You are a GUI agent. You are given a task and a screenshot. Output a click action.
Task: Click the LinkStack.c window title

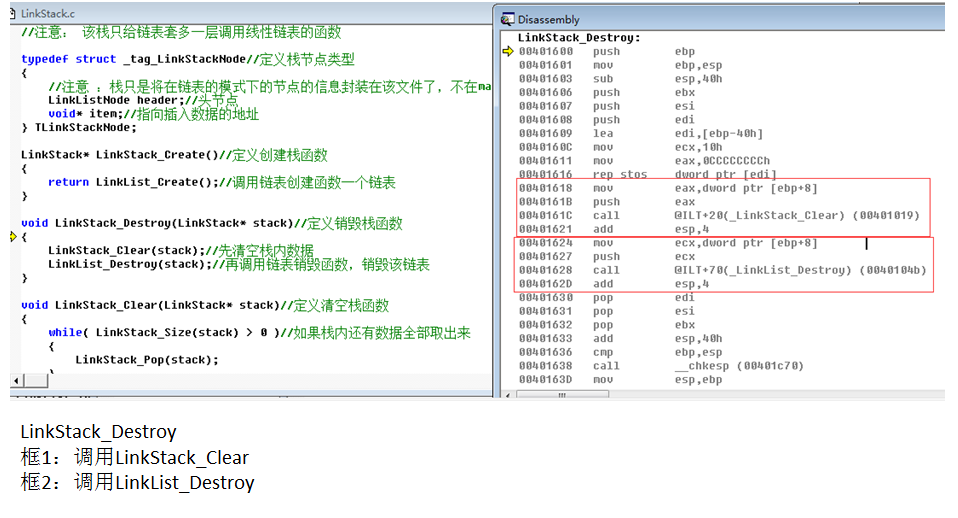click(48, 13)
